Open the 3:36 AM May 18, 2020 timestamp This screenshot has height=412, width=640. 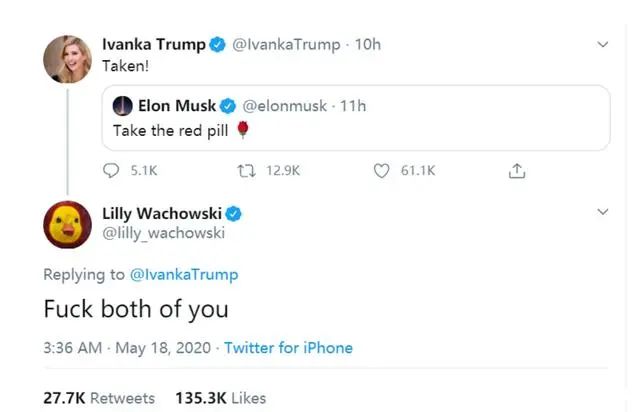pos(127,348)
